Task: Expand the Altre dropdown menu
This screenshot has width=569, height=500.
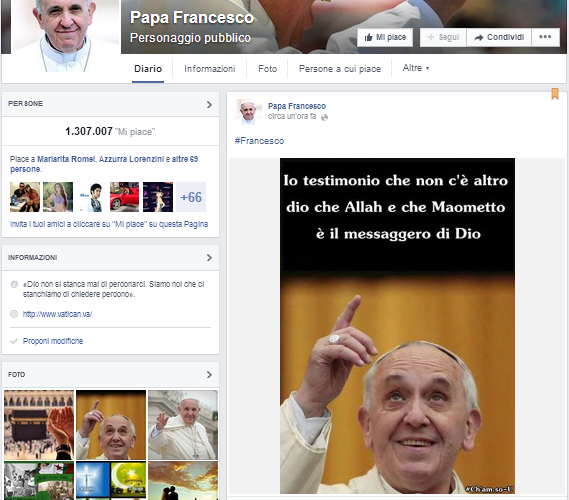Action: 416,68
